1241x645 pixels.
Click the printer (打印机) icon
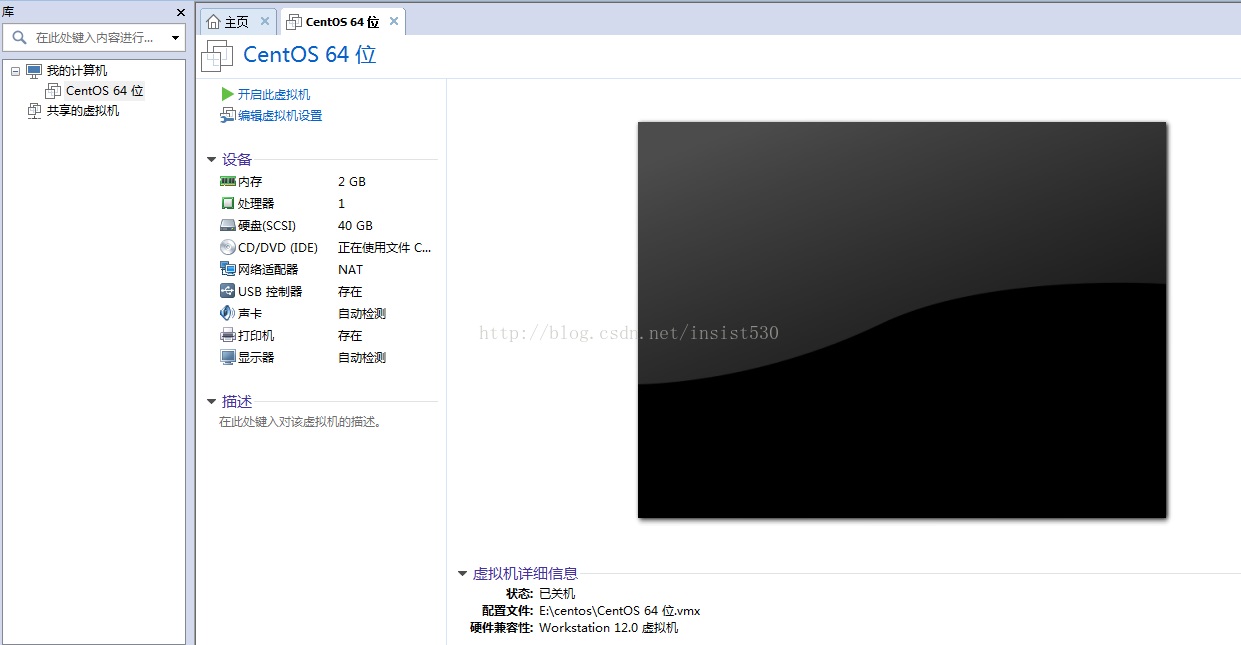[x=227, y=335]
